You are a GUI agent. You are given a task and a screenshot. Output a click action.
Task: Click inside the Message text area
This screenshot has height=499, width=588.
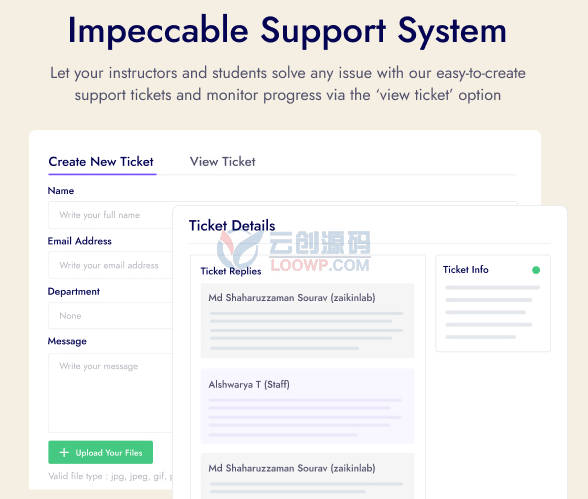pos(110,393)
